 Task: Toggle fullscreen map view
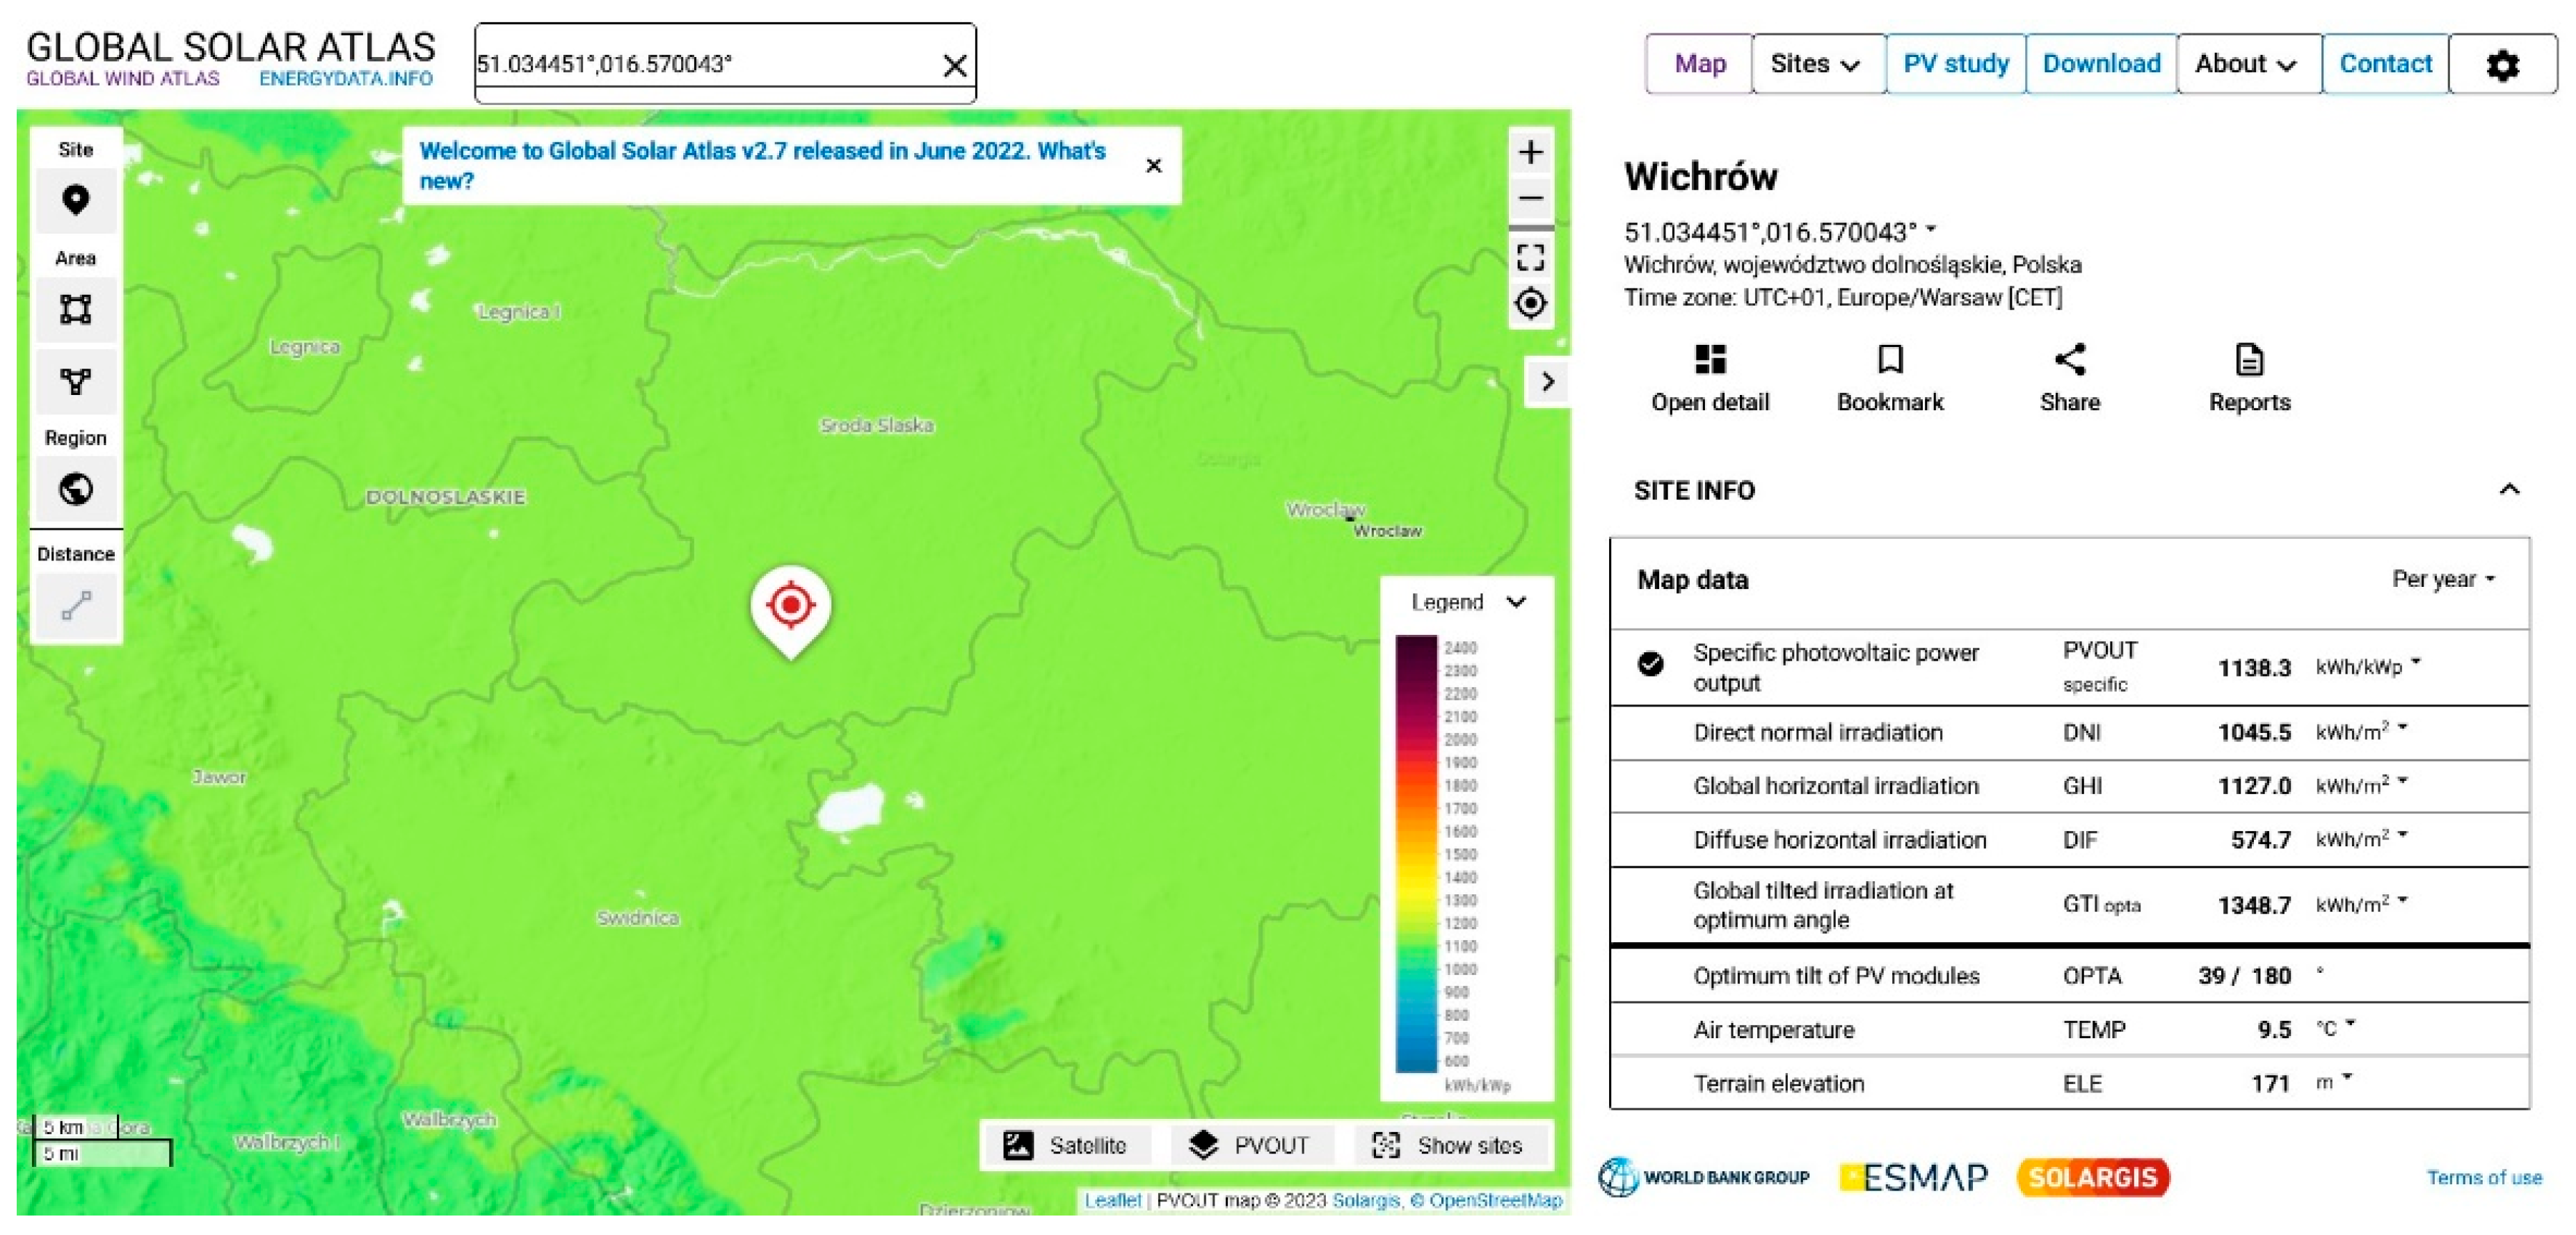tap(1530, 257)
